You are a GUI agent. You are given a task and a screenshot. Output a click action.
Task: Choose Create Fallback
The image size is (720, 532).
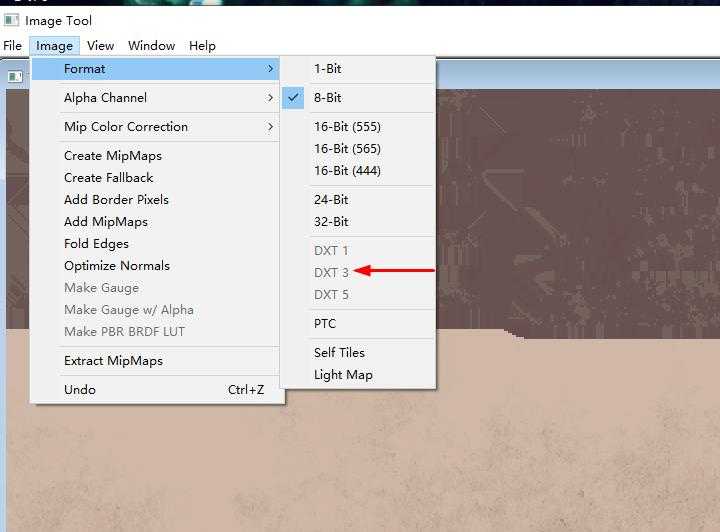(155, 178)
